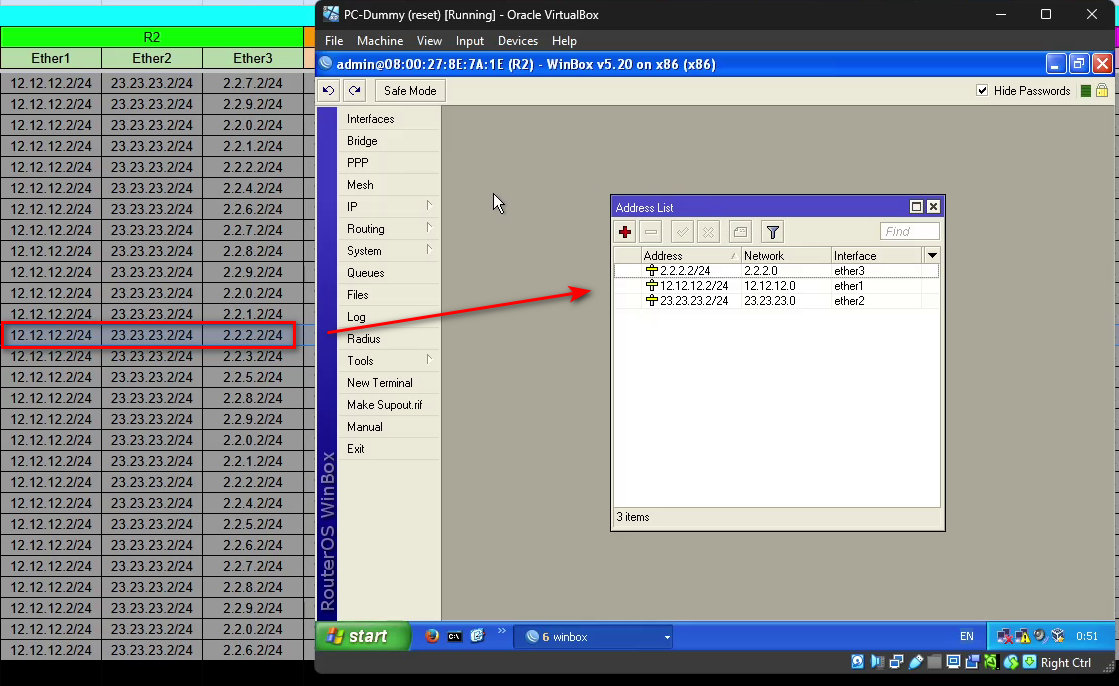
Task: Click the green CPU load indicator in WinBox
Action: [x=1085, y=91]
